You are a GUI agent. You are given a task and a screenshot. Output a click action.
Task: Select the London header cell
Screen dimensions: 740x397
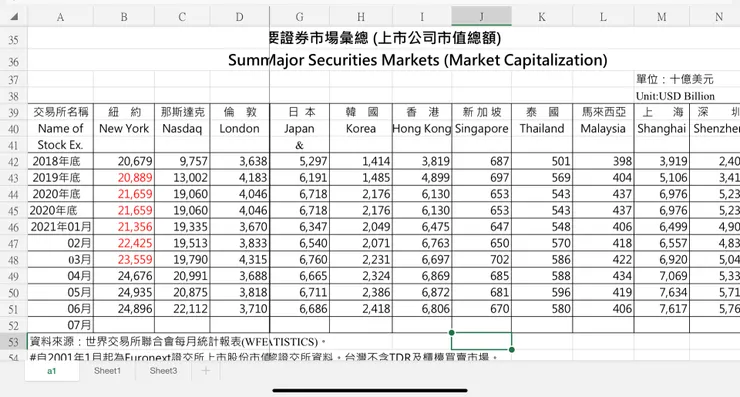pyautogui.click(x=240, y=128)
